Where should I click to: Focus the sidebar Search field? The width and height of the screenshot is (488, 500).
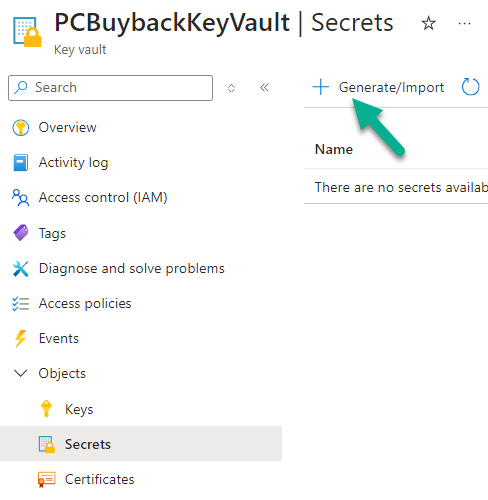(x=110, y=88)
